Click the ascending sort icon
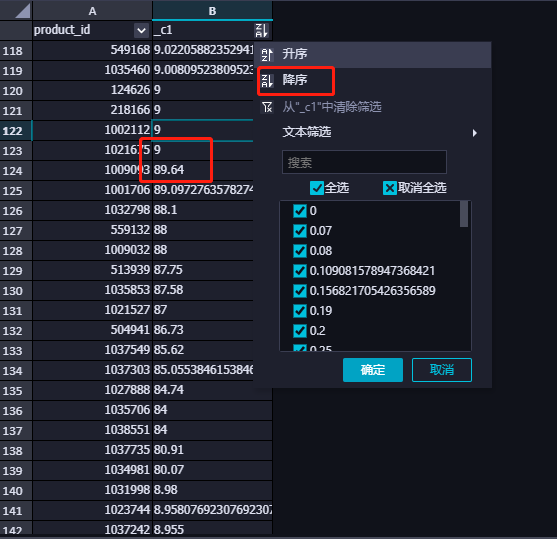Screen dimensions: 557x539 267,55
